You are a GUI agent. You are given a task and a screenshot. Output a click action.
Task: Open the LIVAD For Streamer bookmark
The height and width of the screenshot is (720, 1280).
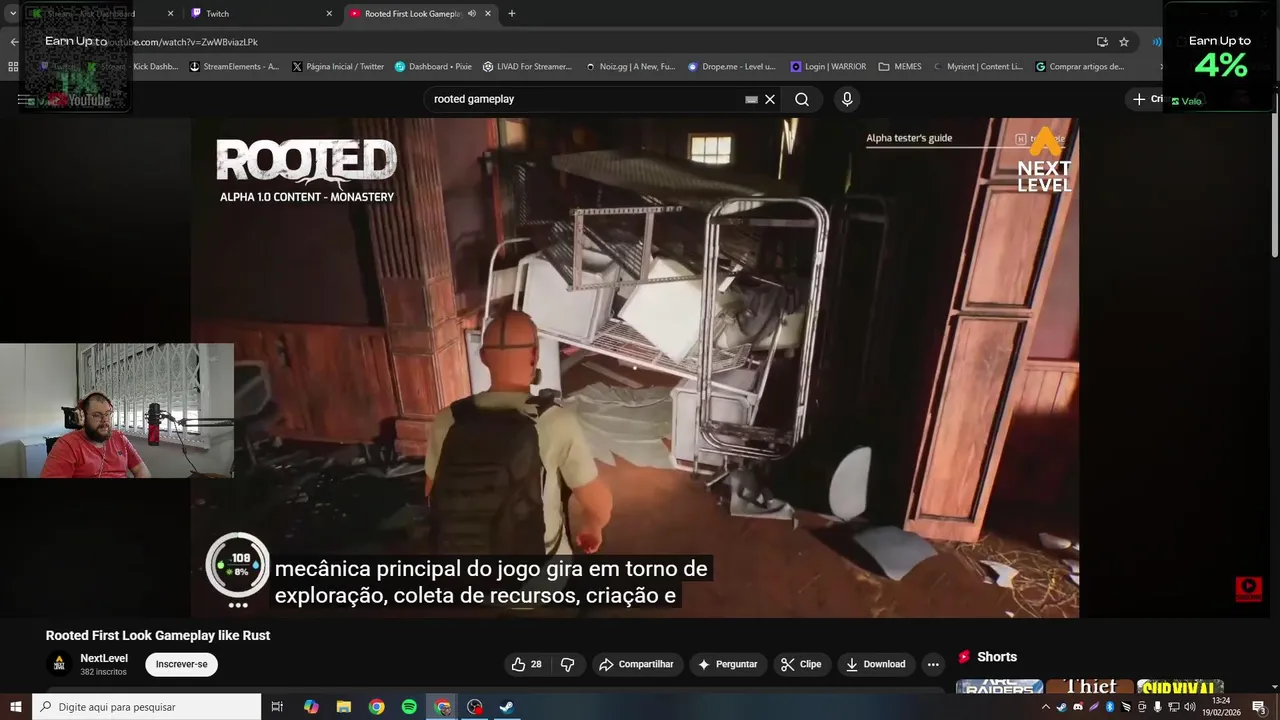[527, 67]
